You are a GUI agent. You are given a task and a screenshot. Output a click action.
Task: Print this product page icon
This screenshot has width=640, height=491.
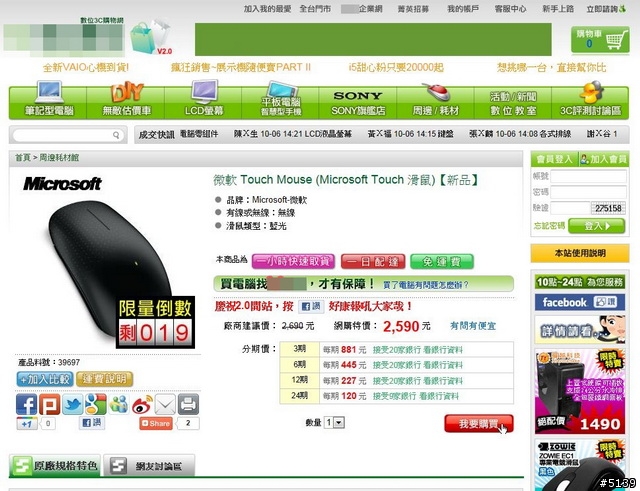[189, 404]
